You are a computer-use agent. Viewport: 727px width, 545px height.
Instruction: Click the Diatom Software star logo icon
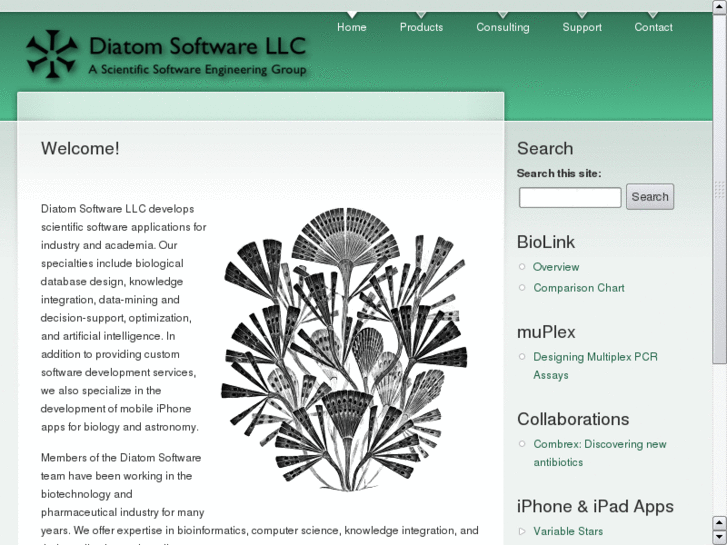click(52, 53)
